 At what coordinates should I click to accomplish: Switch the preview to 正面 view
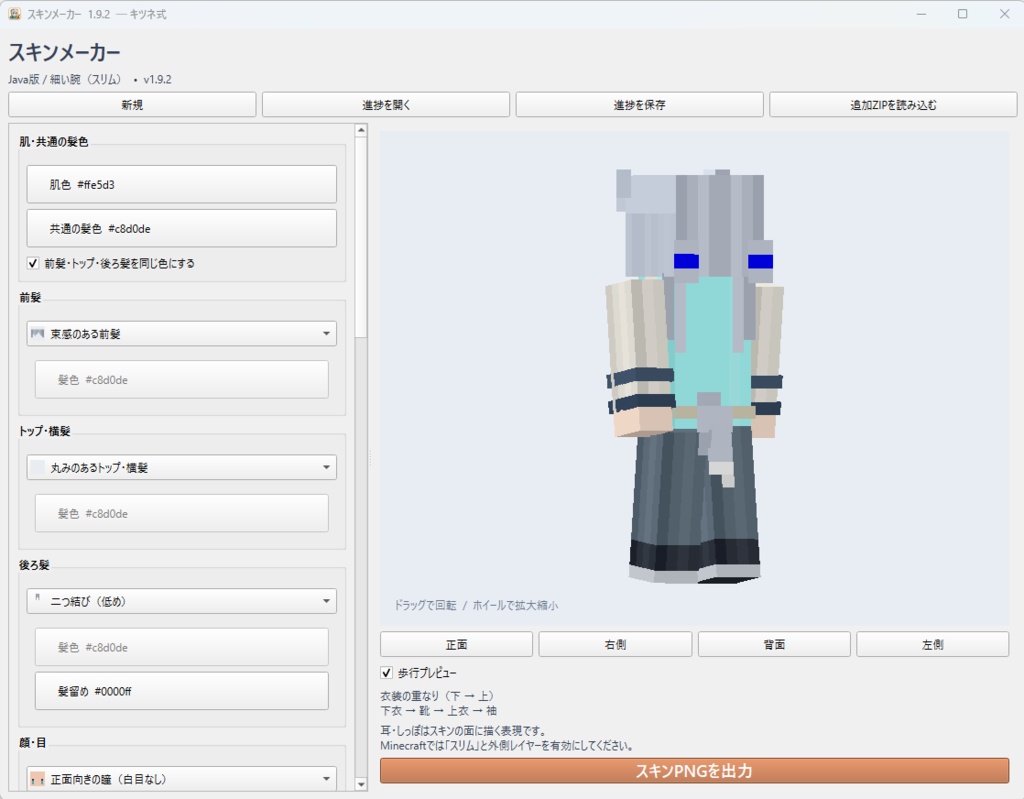[x=456, y=644]
